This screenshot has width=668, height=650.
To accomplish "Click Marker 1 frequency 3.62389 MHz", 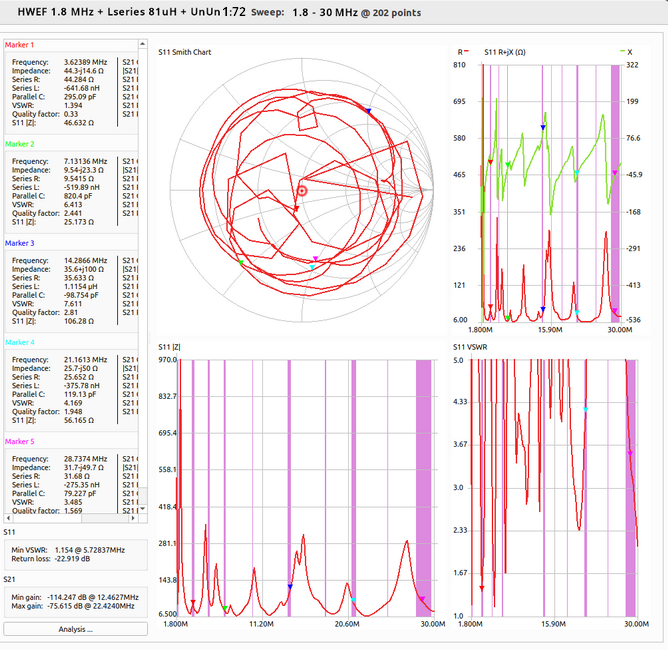I will tap(86, 62).
